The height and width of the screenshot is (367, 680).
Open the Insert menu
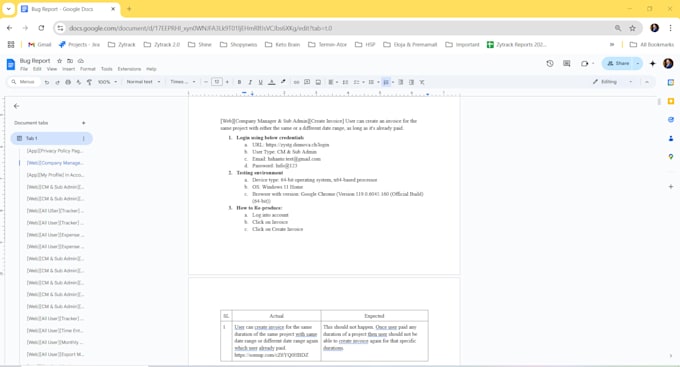(69, 69)
